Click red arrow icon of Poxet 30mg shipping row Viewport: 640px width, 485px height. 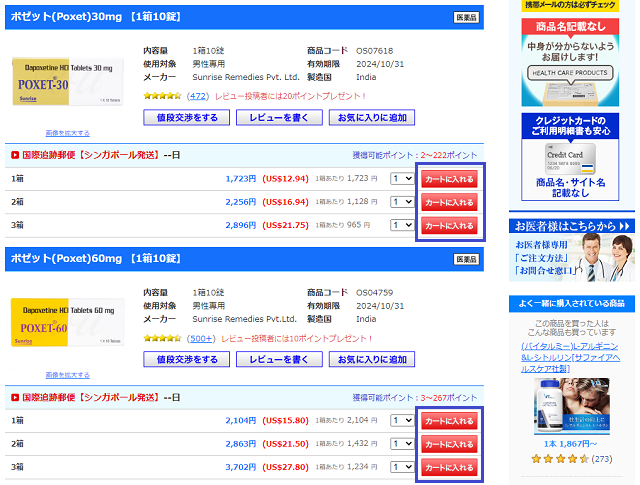tap(15, 155)
